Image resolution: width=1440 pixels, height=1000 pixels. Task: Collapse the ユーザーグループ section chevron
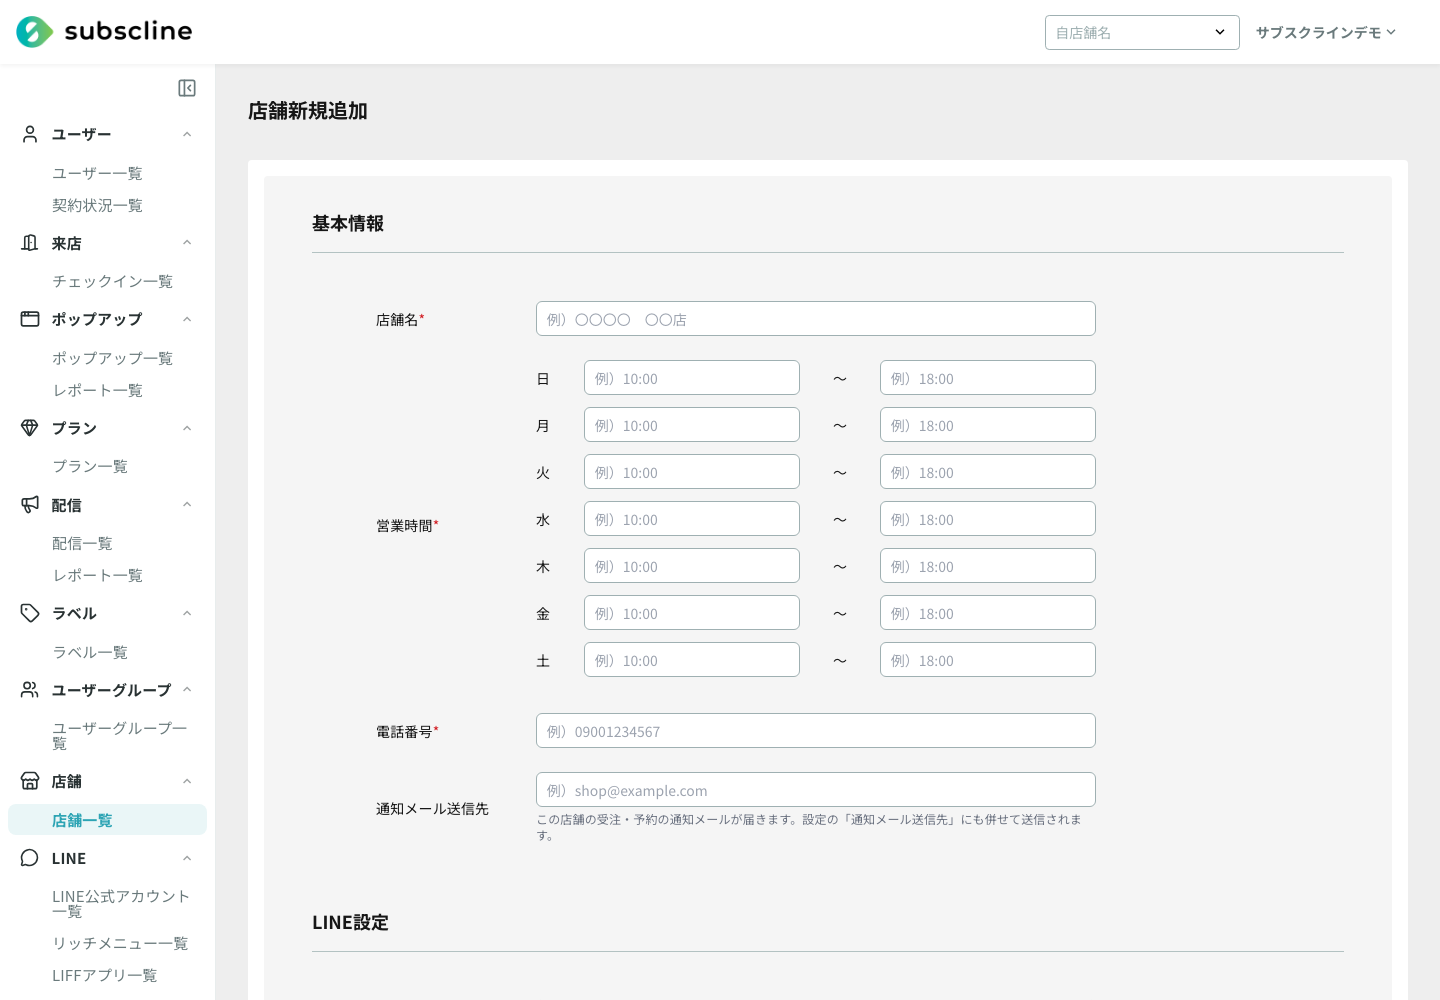(187, 690)
